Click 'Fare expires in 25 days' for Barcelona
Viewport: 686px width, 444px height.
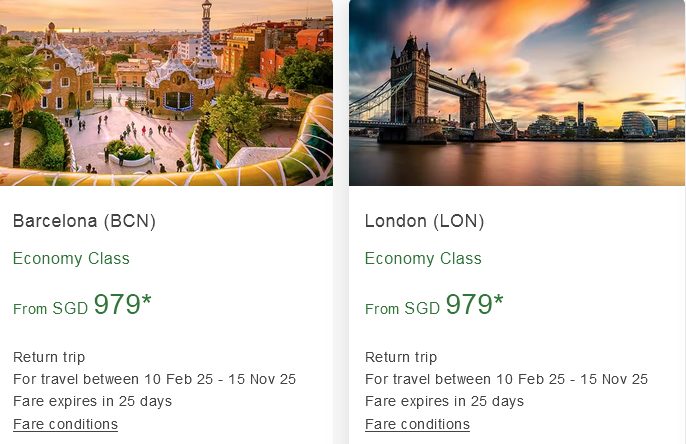pyautogui.click(x=92, y=401)
